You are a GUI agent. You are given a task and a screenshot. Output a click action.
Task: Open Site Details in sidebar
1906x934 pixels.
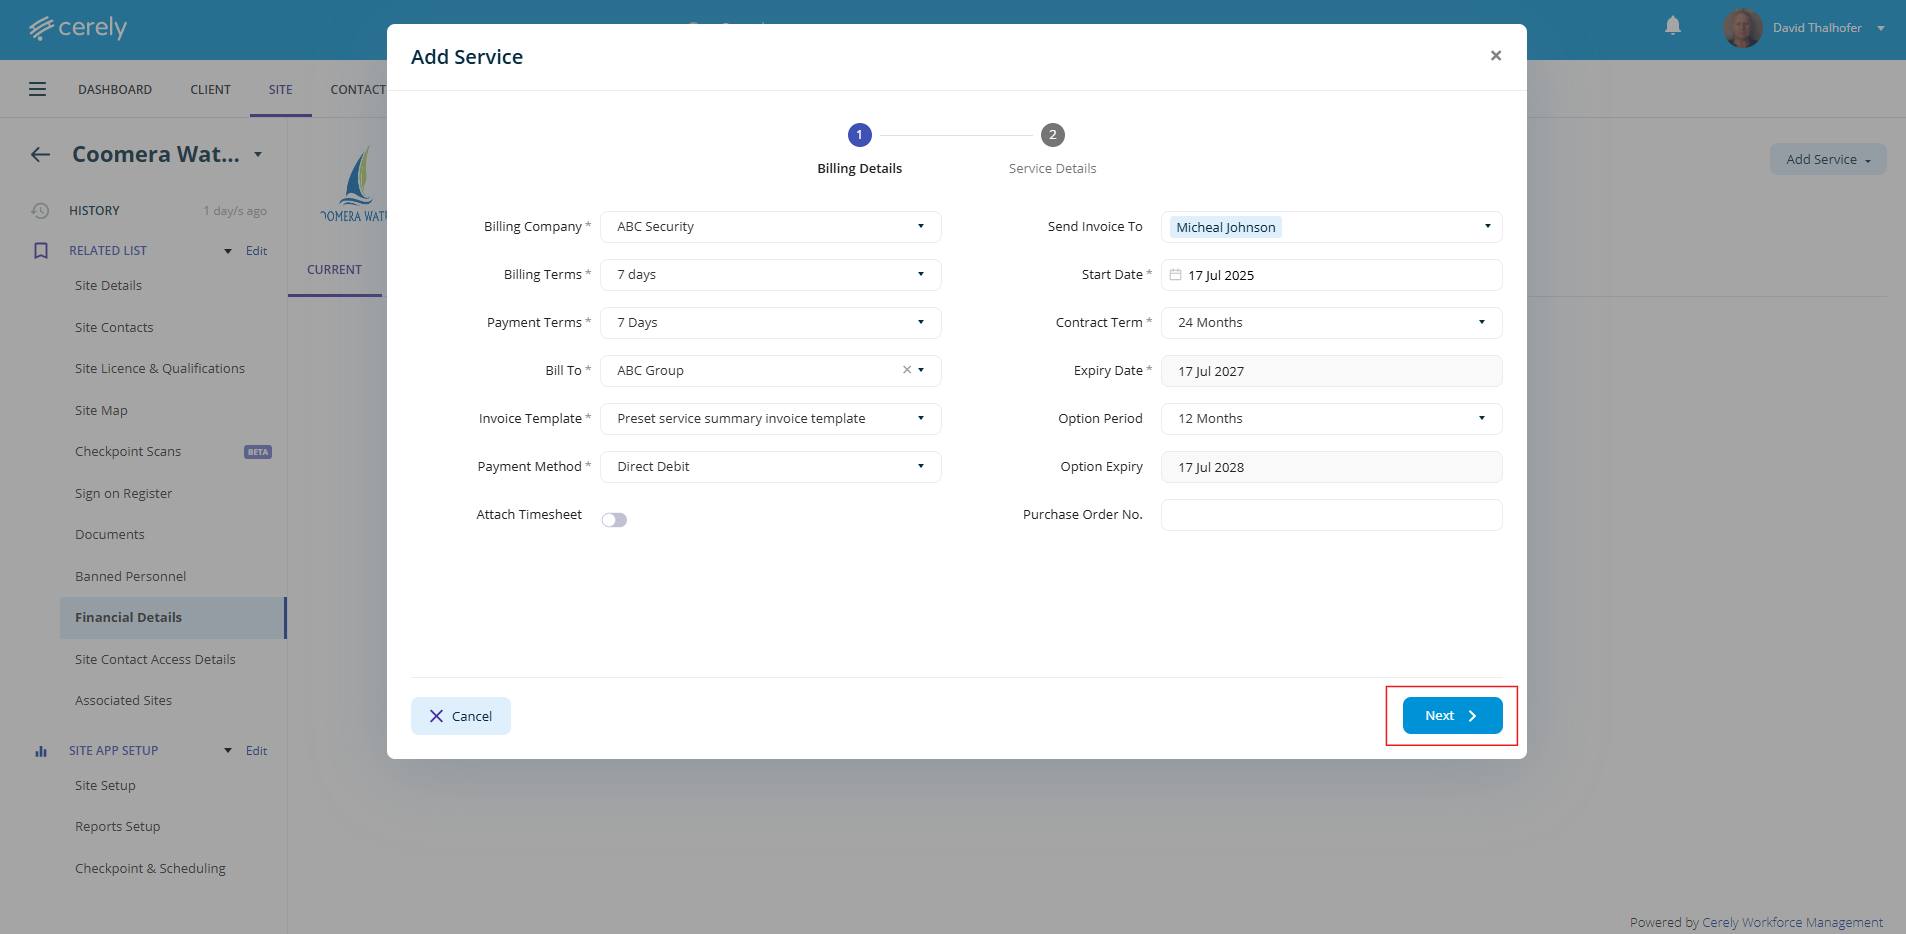coord(109,286)
